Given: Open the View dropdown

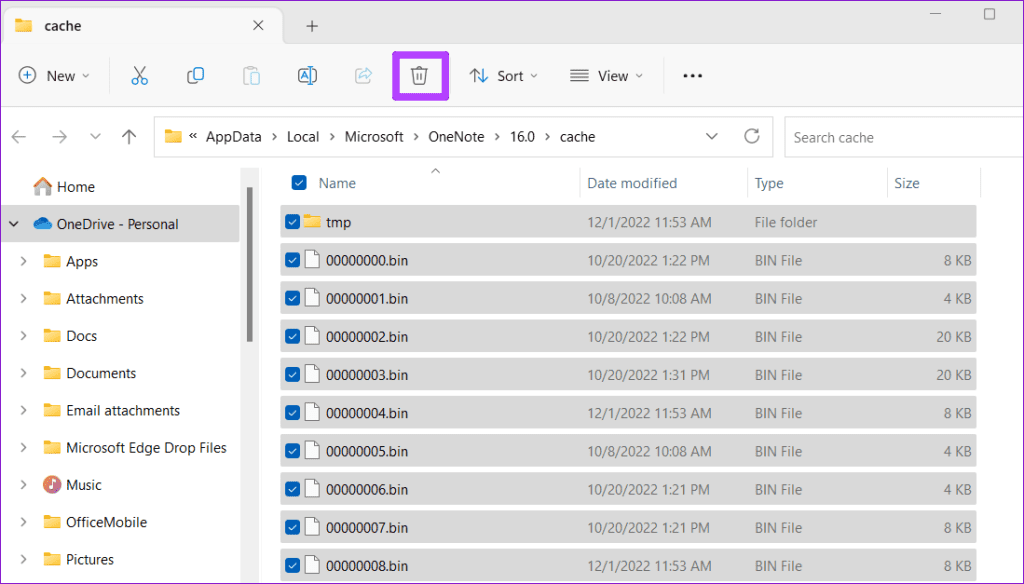Looking at the screenshot, I should 606,75.
